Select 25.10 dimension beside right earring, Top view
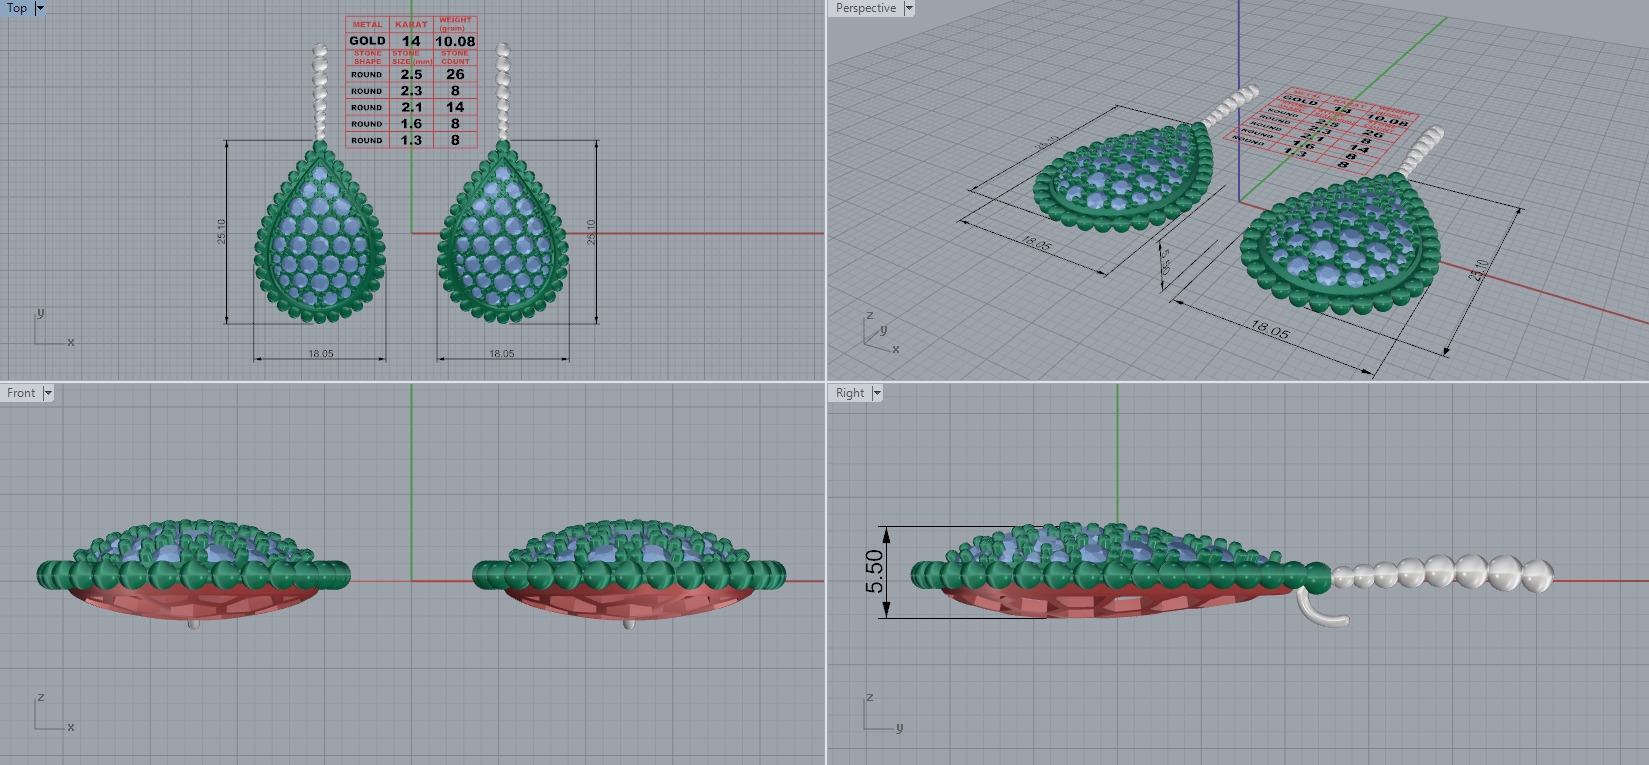This screenshot has height=765, width=1649. click(591, 232)
